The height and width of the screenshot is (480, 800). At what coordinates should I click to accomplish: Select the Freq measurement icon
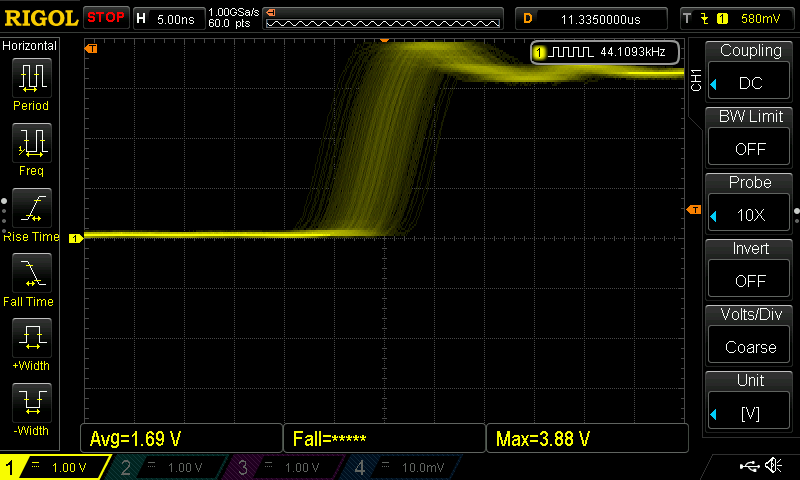tap(31, 144)
